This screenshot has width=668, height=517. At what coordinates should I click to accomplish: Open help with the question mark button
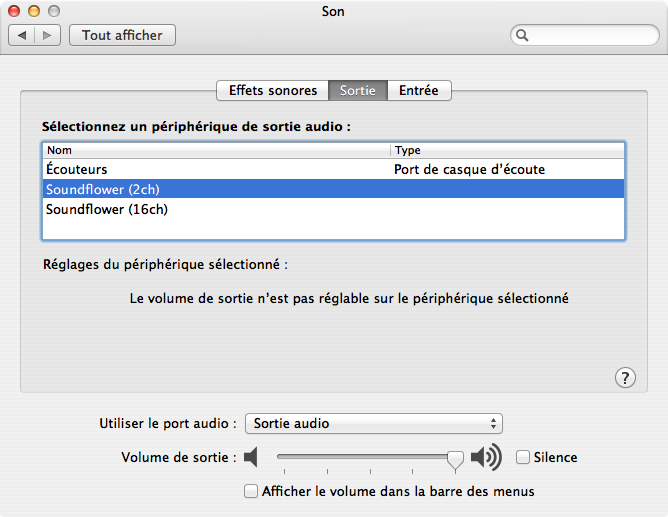625,378
